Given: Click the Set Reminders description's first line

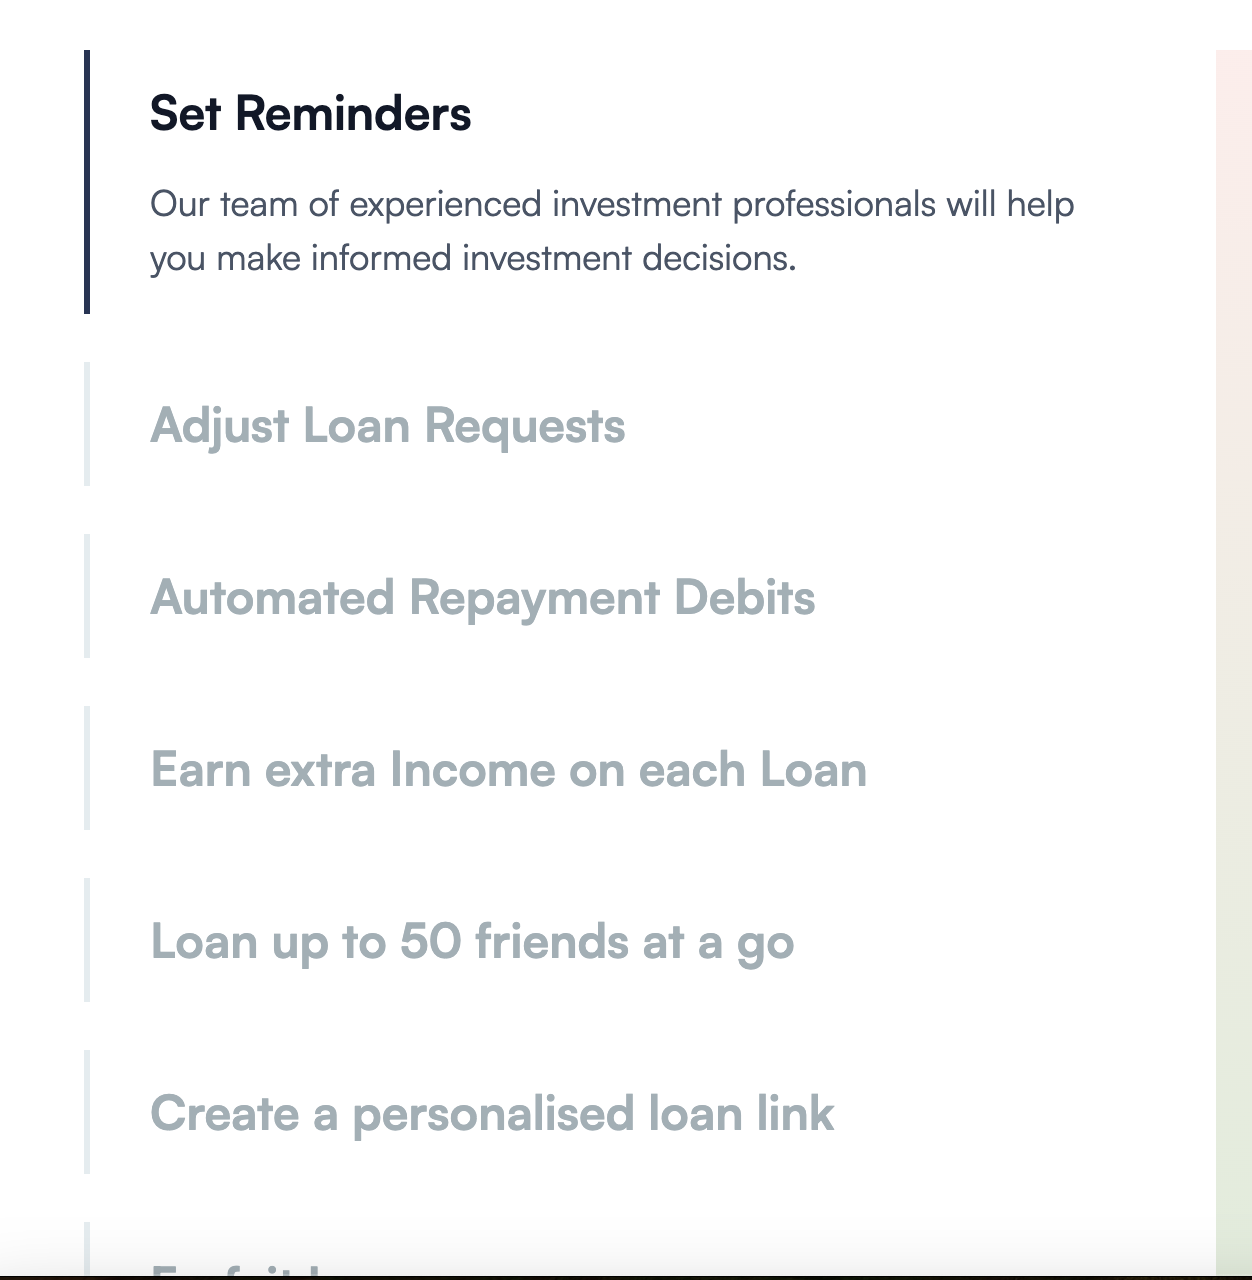Looking at the screenshot, I should tap(612, 204).
